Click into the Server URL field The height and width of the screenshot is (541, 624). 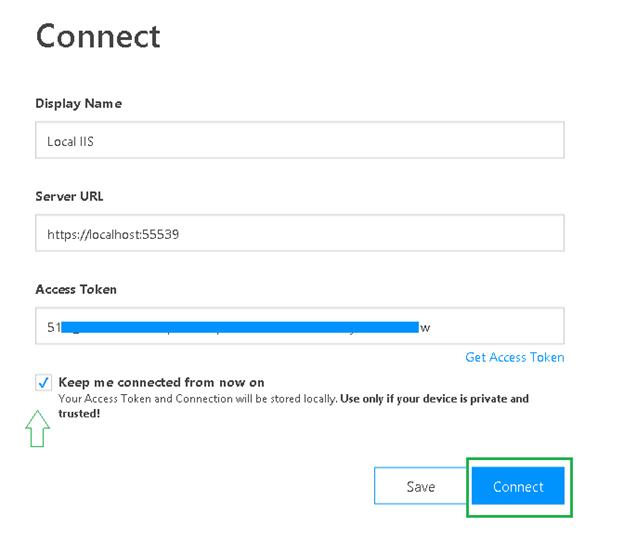click(x=299, y=234)
